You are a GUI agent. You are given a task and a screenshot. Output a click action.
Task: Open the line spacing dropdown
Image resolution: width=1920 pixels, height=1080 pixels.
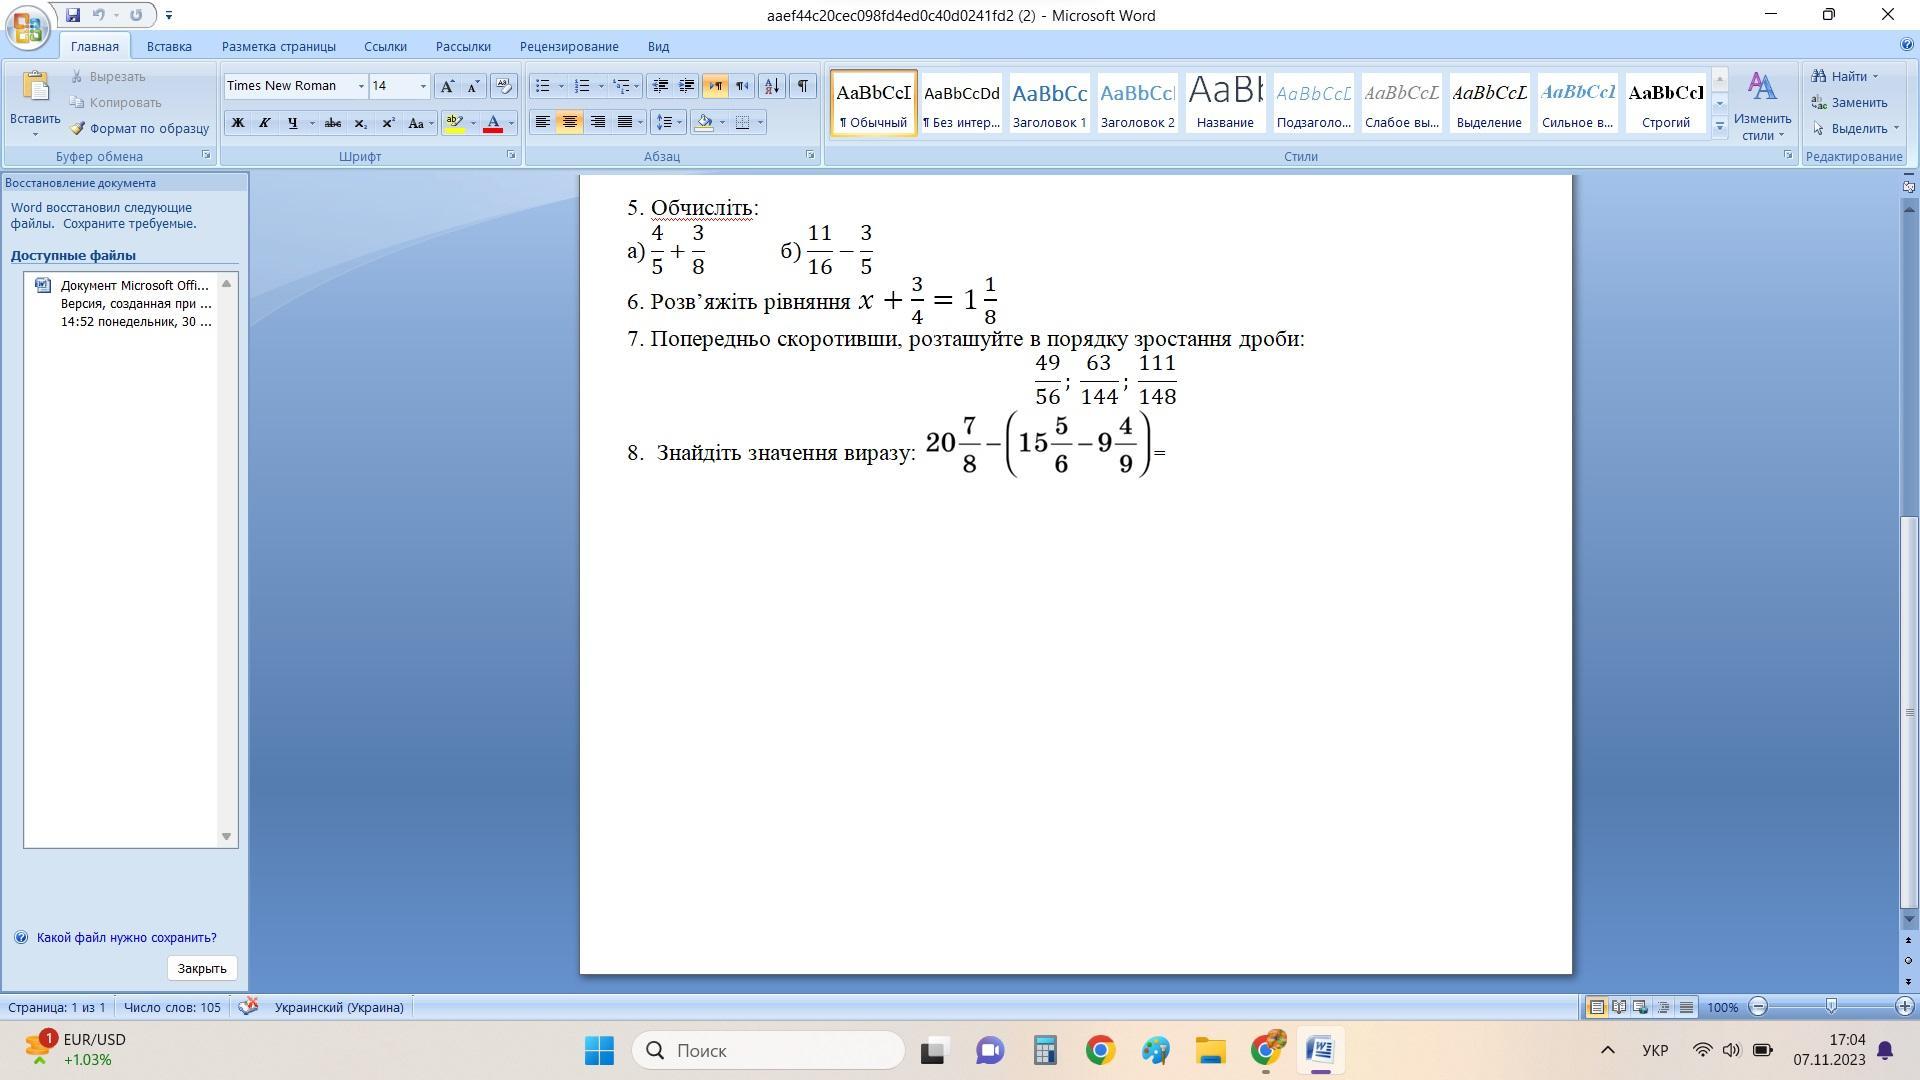click(x=668, y=122)
